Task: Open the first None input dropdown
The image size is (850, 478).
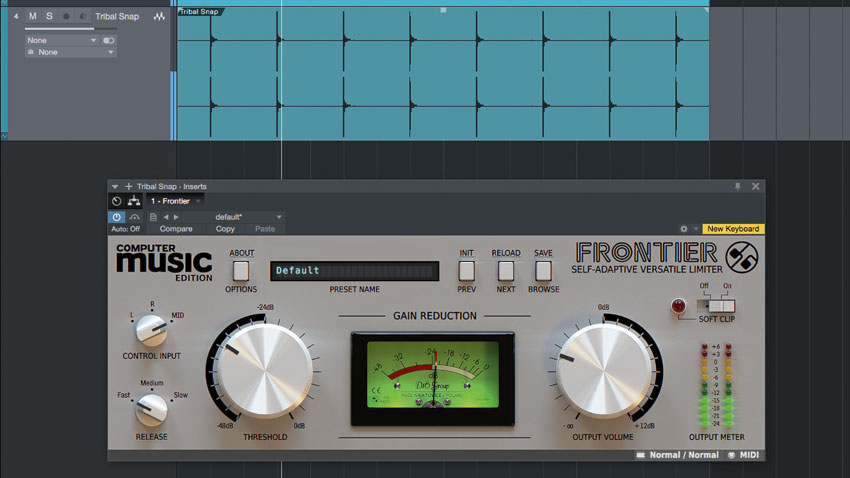Action: click(x=61, y=40)
